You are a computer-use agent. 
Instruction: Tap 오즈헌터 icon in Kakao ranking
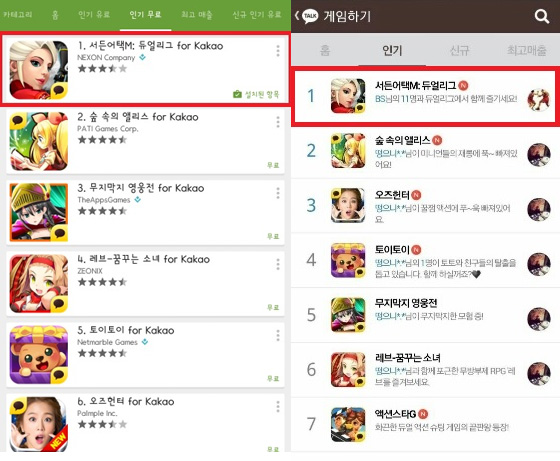(348, 205)
